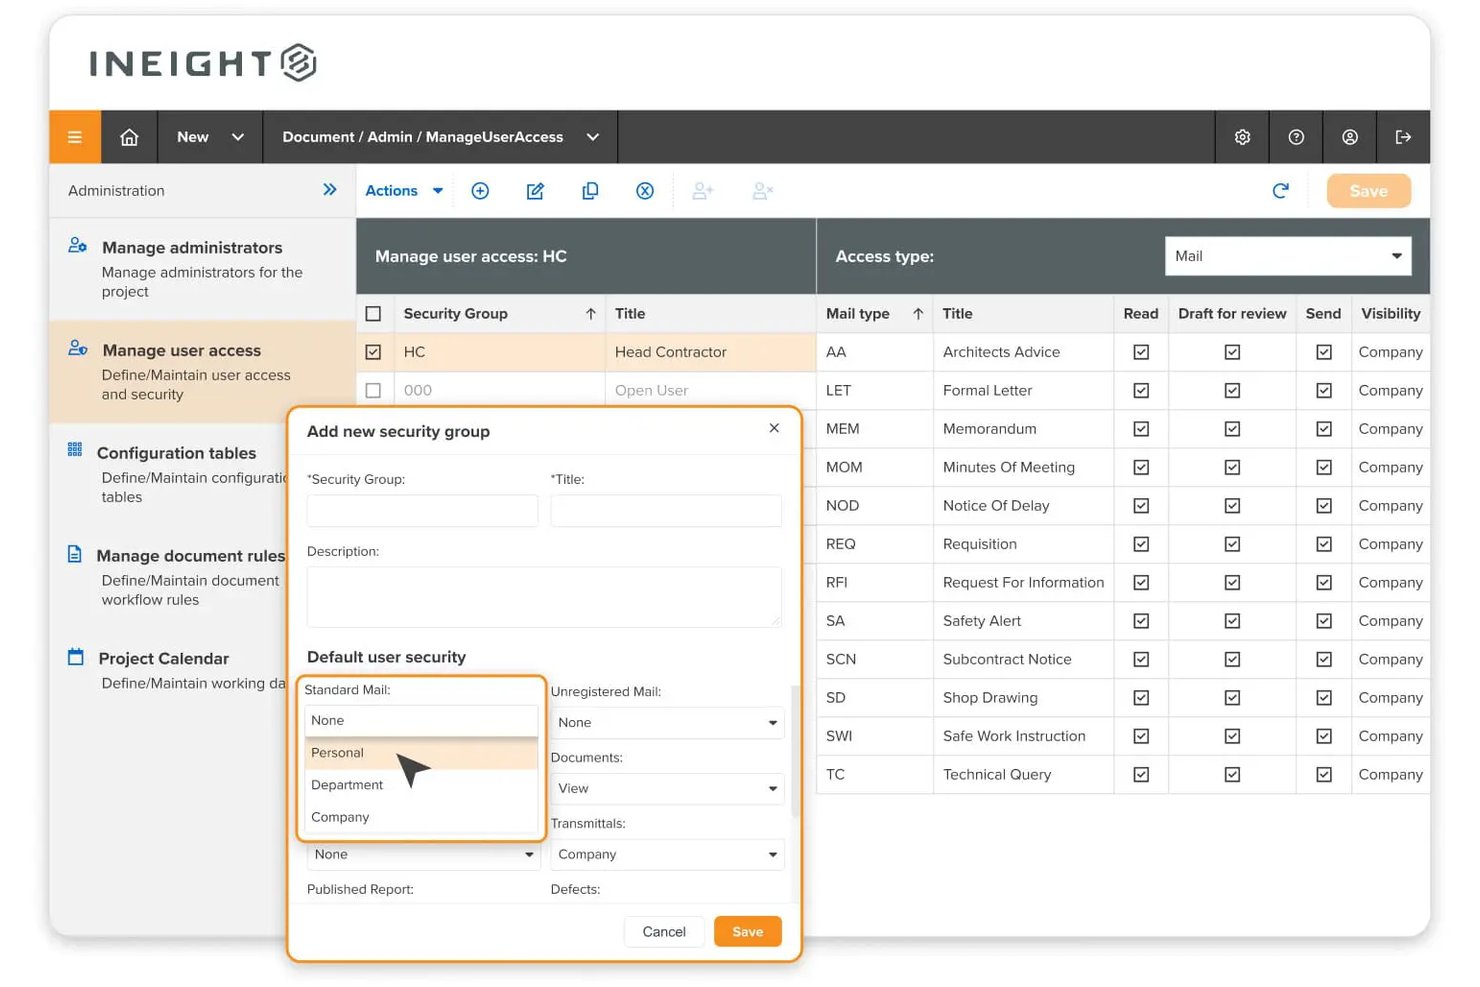1480x987 pixels.
Task: Toggle Draft for review for Formal Letter
Action: coord(1232,390)
